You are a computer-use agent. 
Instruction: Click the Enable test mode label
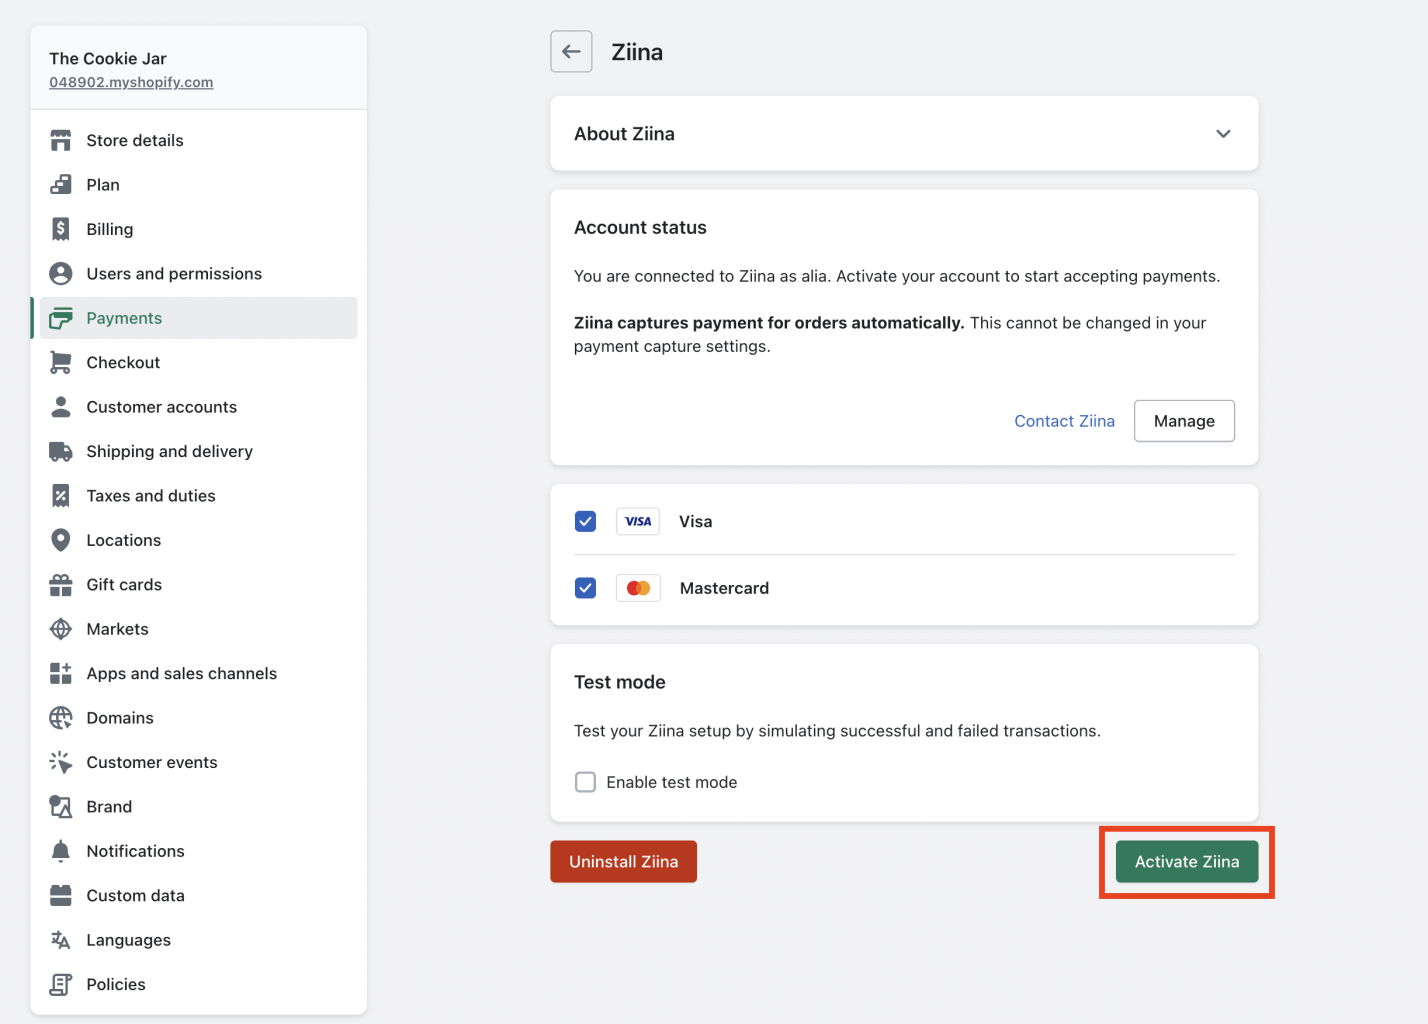[672, 782]
